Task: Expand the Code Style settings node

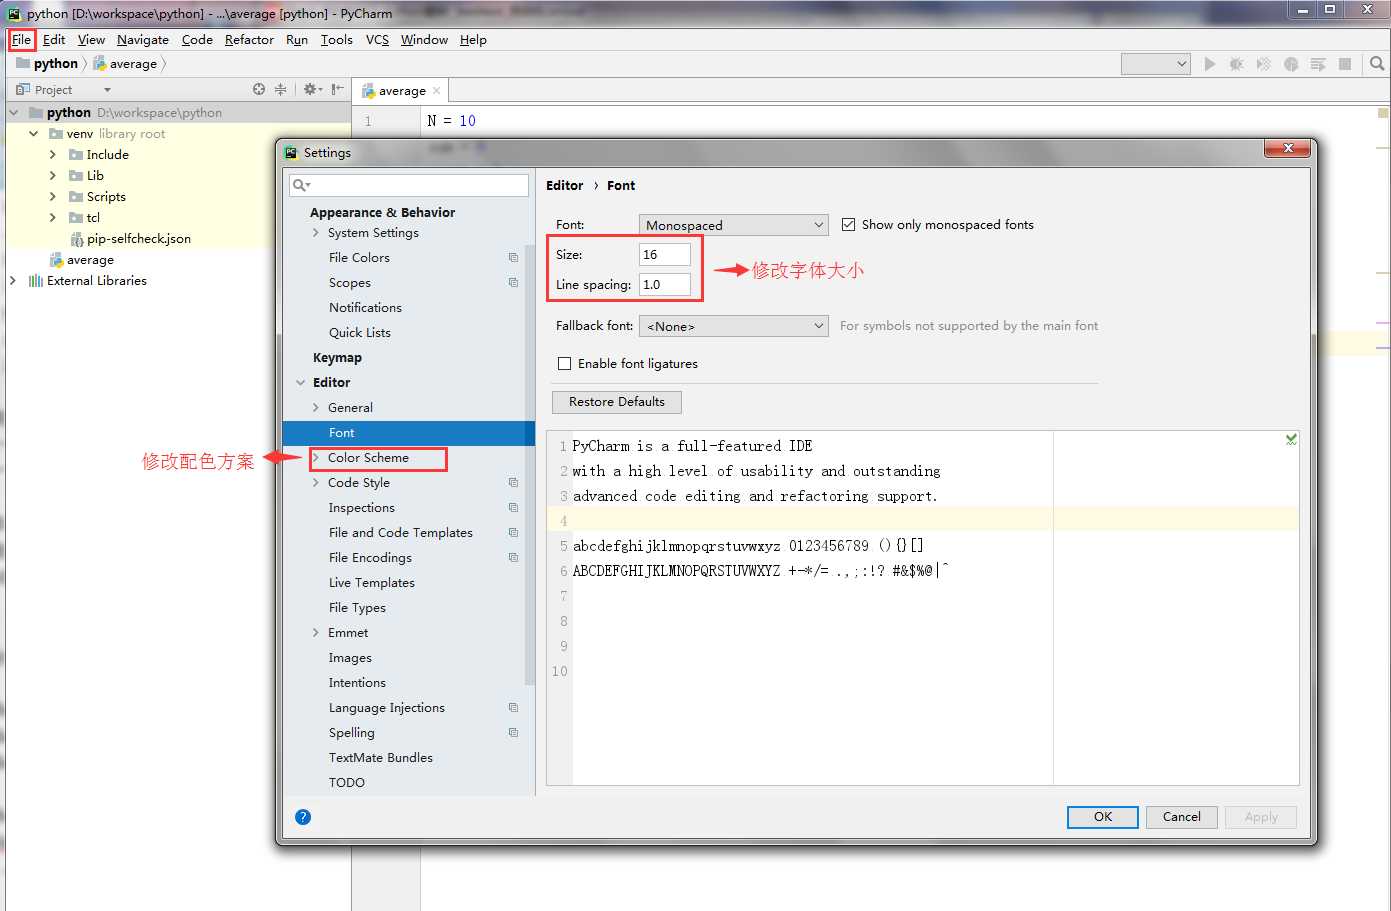Action: [x=316, y=483]
